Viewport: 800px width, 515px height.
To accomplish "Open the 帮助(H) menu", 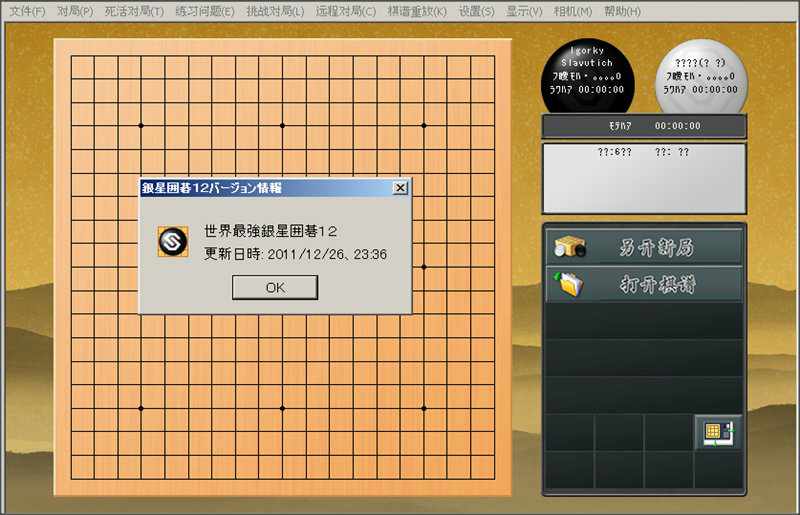I will (622, 11).
